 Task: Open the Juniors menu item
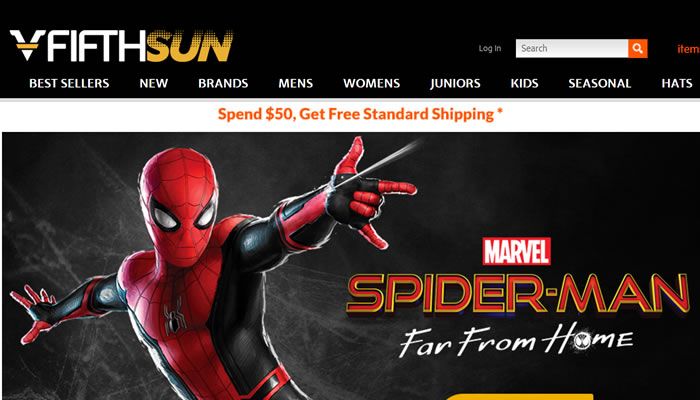455,83
